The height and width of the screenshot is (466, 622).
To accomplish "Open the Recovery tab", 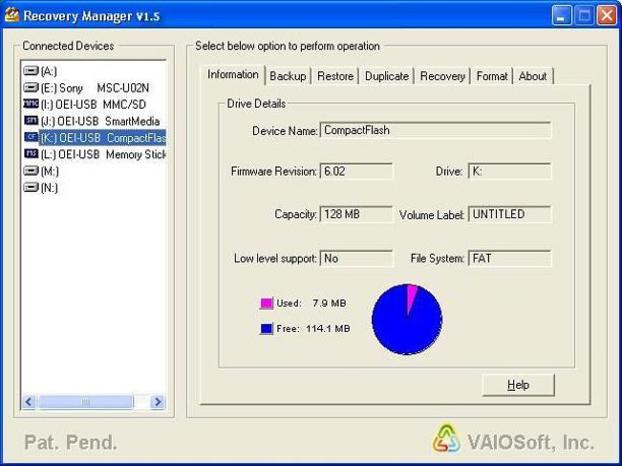I will point(442,76).
